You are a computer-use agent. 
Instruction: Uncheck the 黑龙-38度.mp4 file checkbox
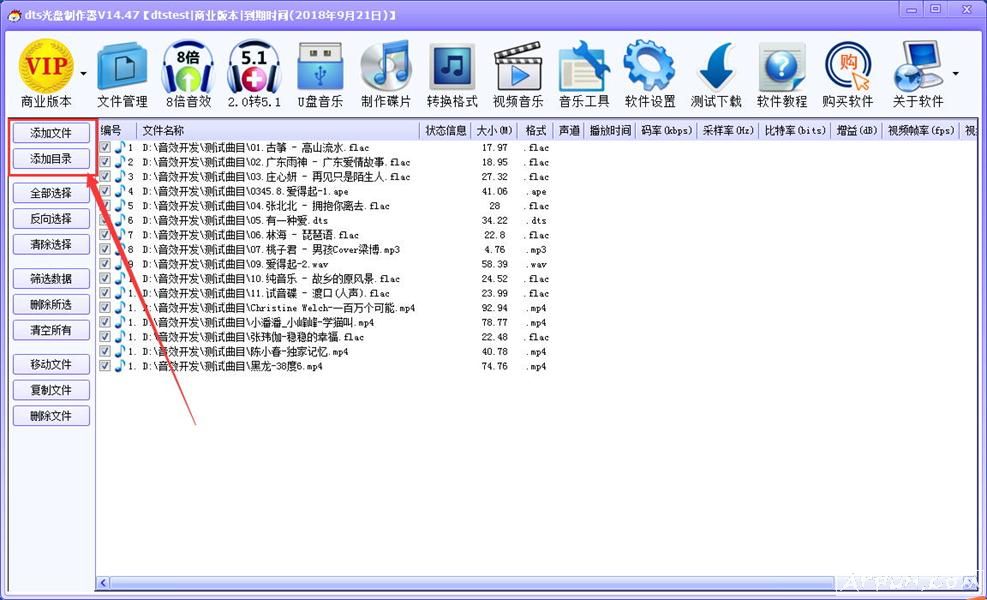[105, 367]
